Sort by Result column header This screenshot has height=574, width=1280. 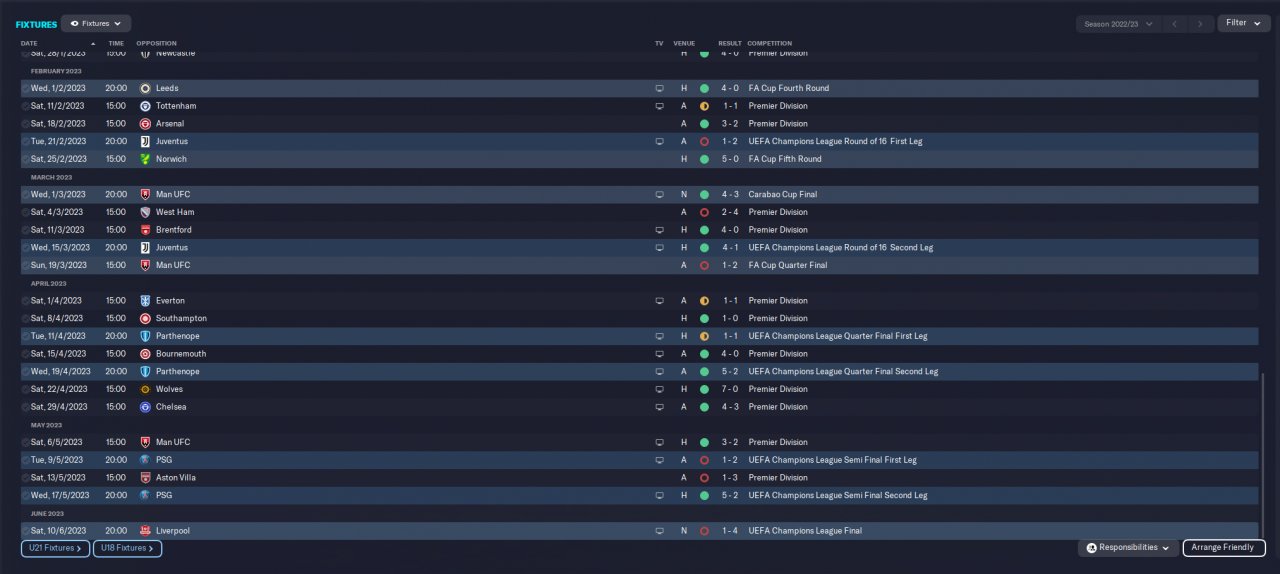(730, 43)
